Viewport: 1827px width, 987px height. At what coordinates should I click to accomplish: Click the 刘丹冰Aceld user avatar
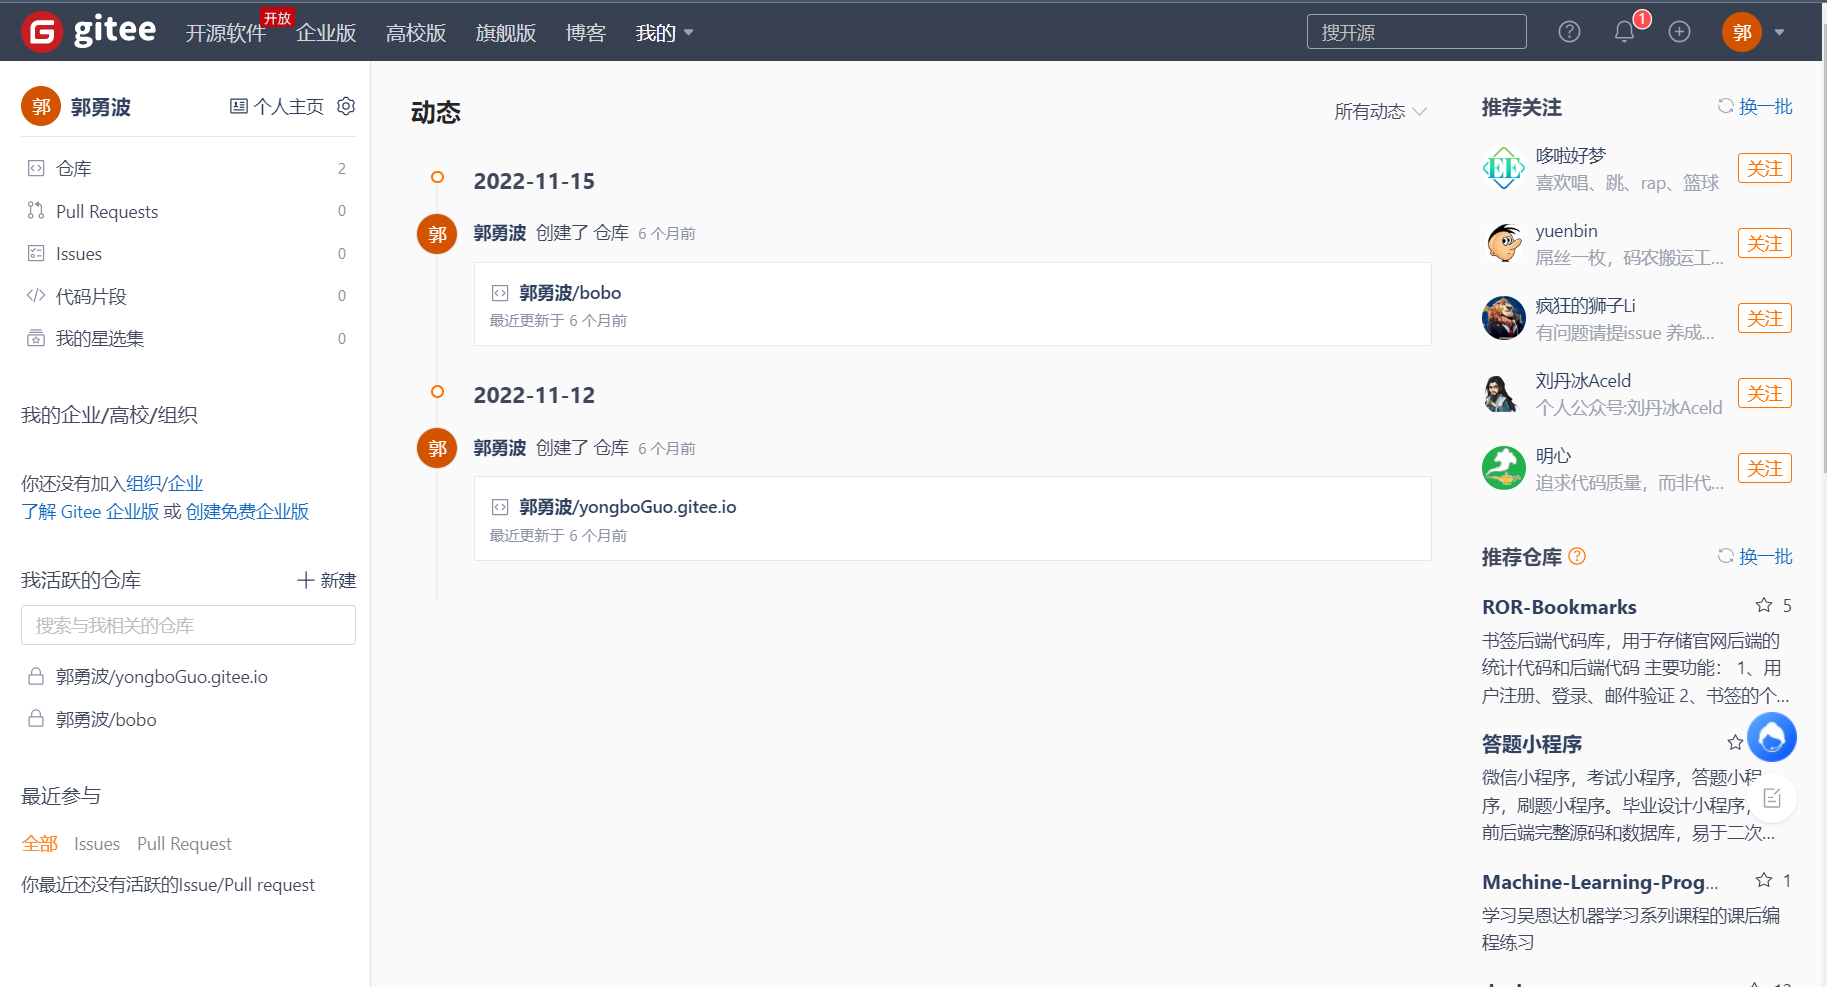pyautogui.click(x=1503, y=393)
